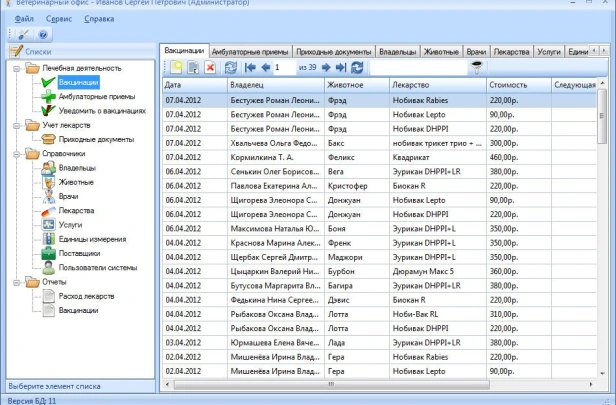
Task: Go to the last page arrow
Action: [x=341, y=67]
